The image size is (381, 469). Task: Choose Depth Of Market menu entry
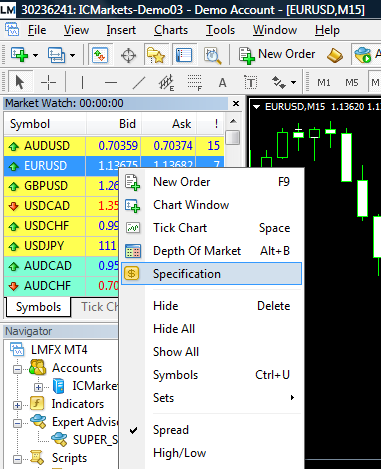(212, 251)
